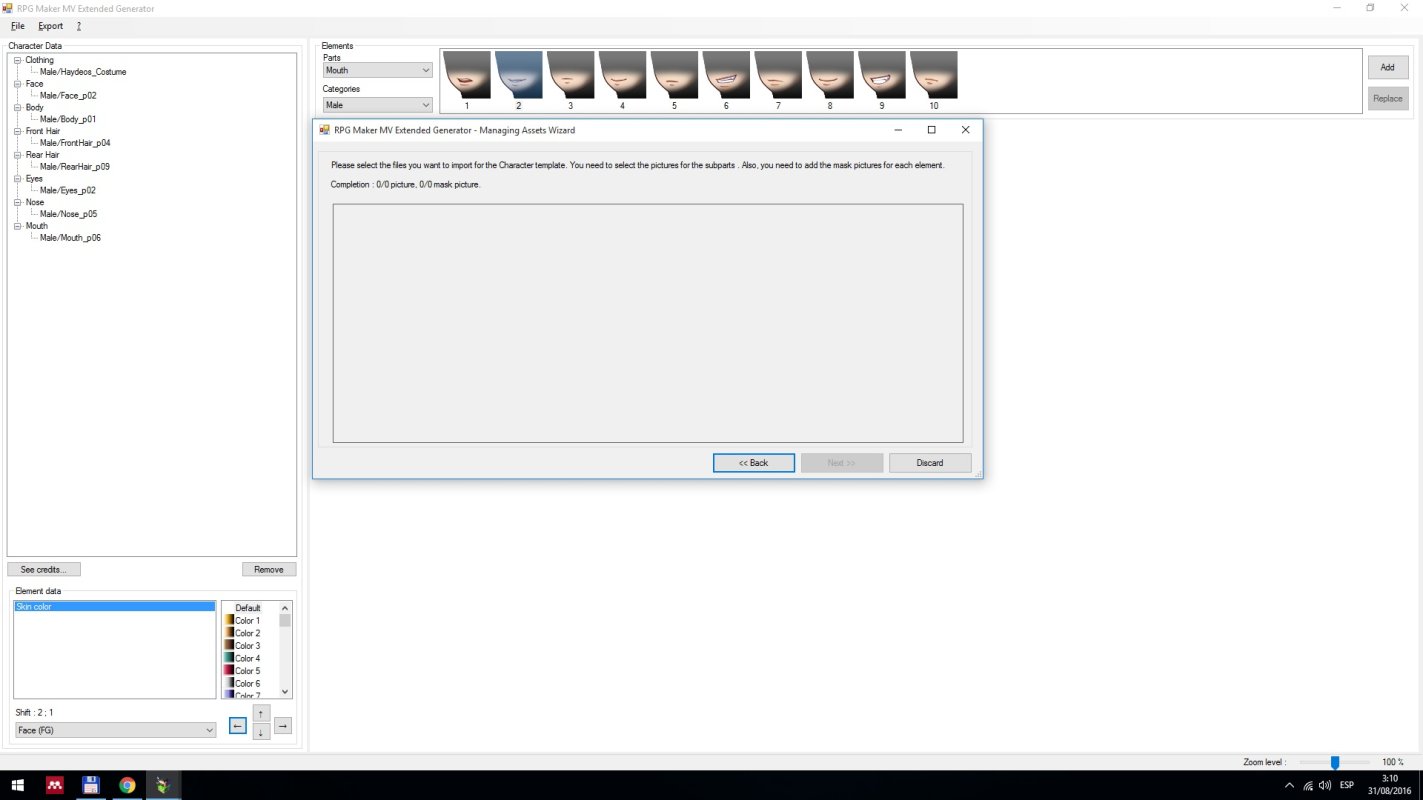The height and width of the screenshot is (800, 1423).
Task: Click the Replace button
Action: tap(1387, 98)
